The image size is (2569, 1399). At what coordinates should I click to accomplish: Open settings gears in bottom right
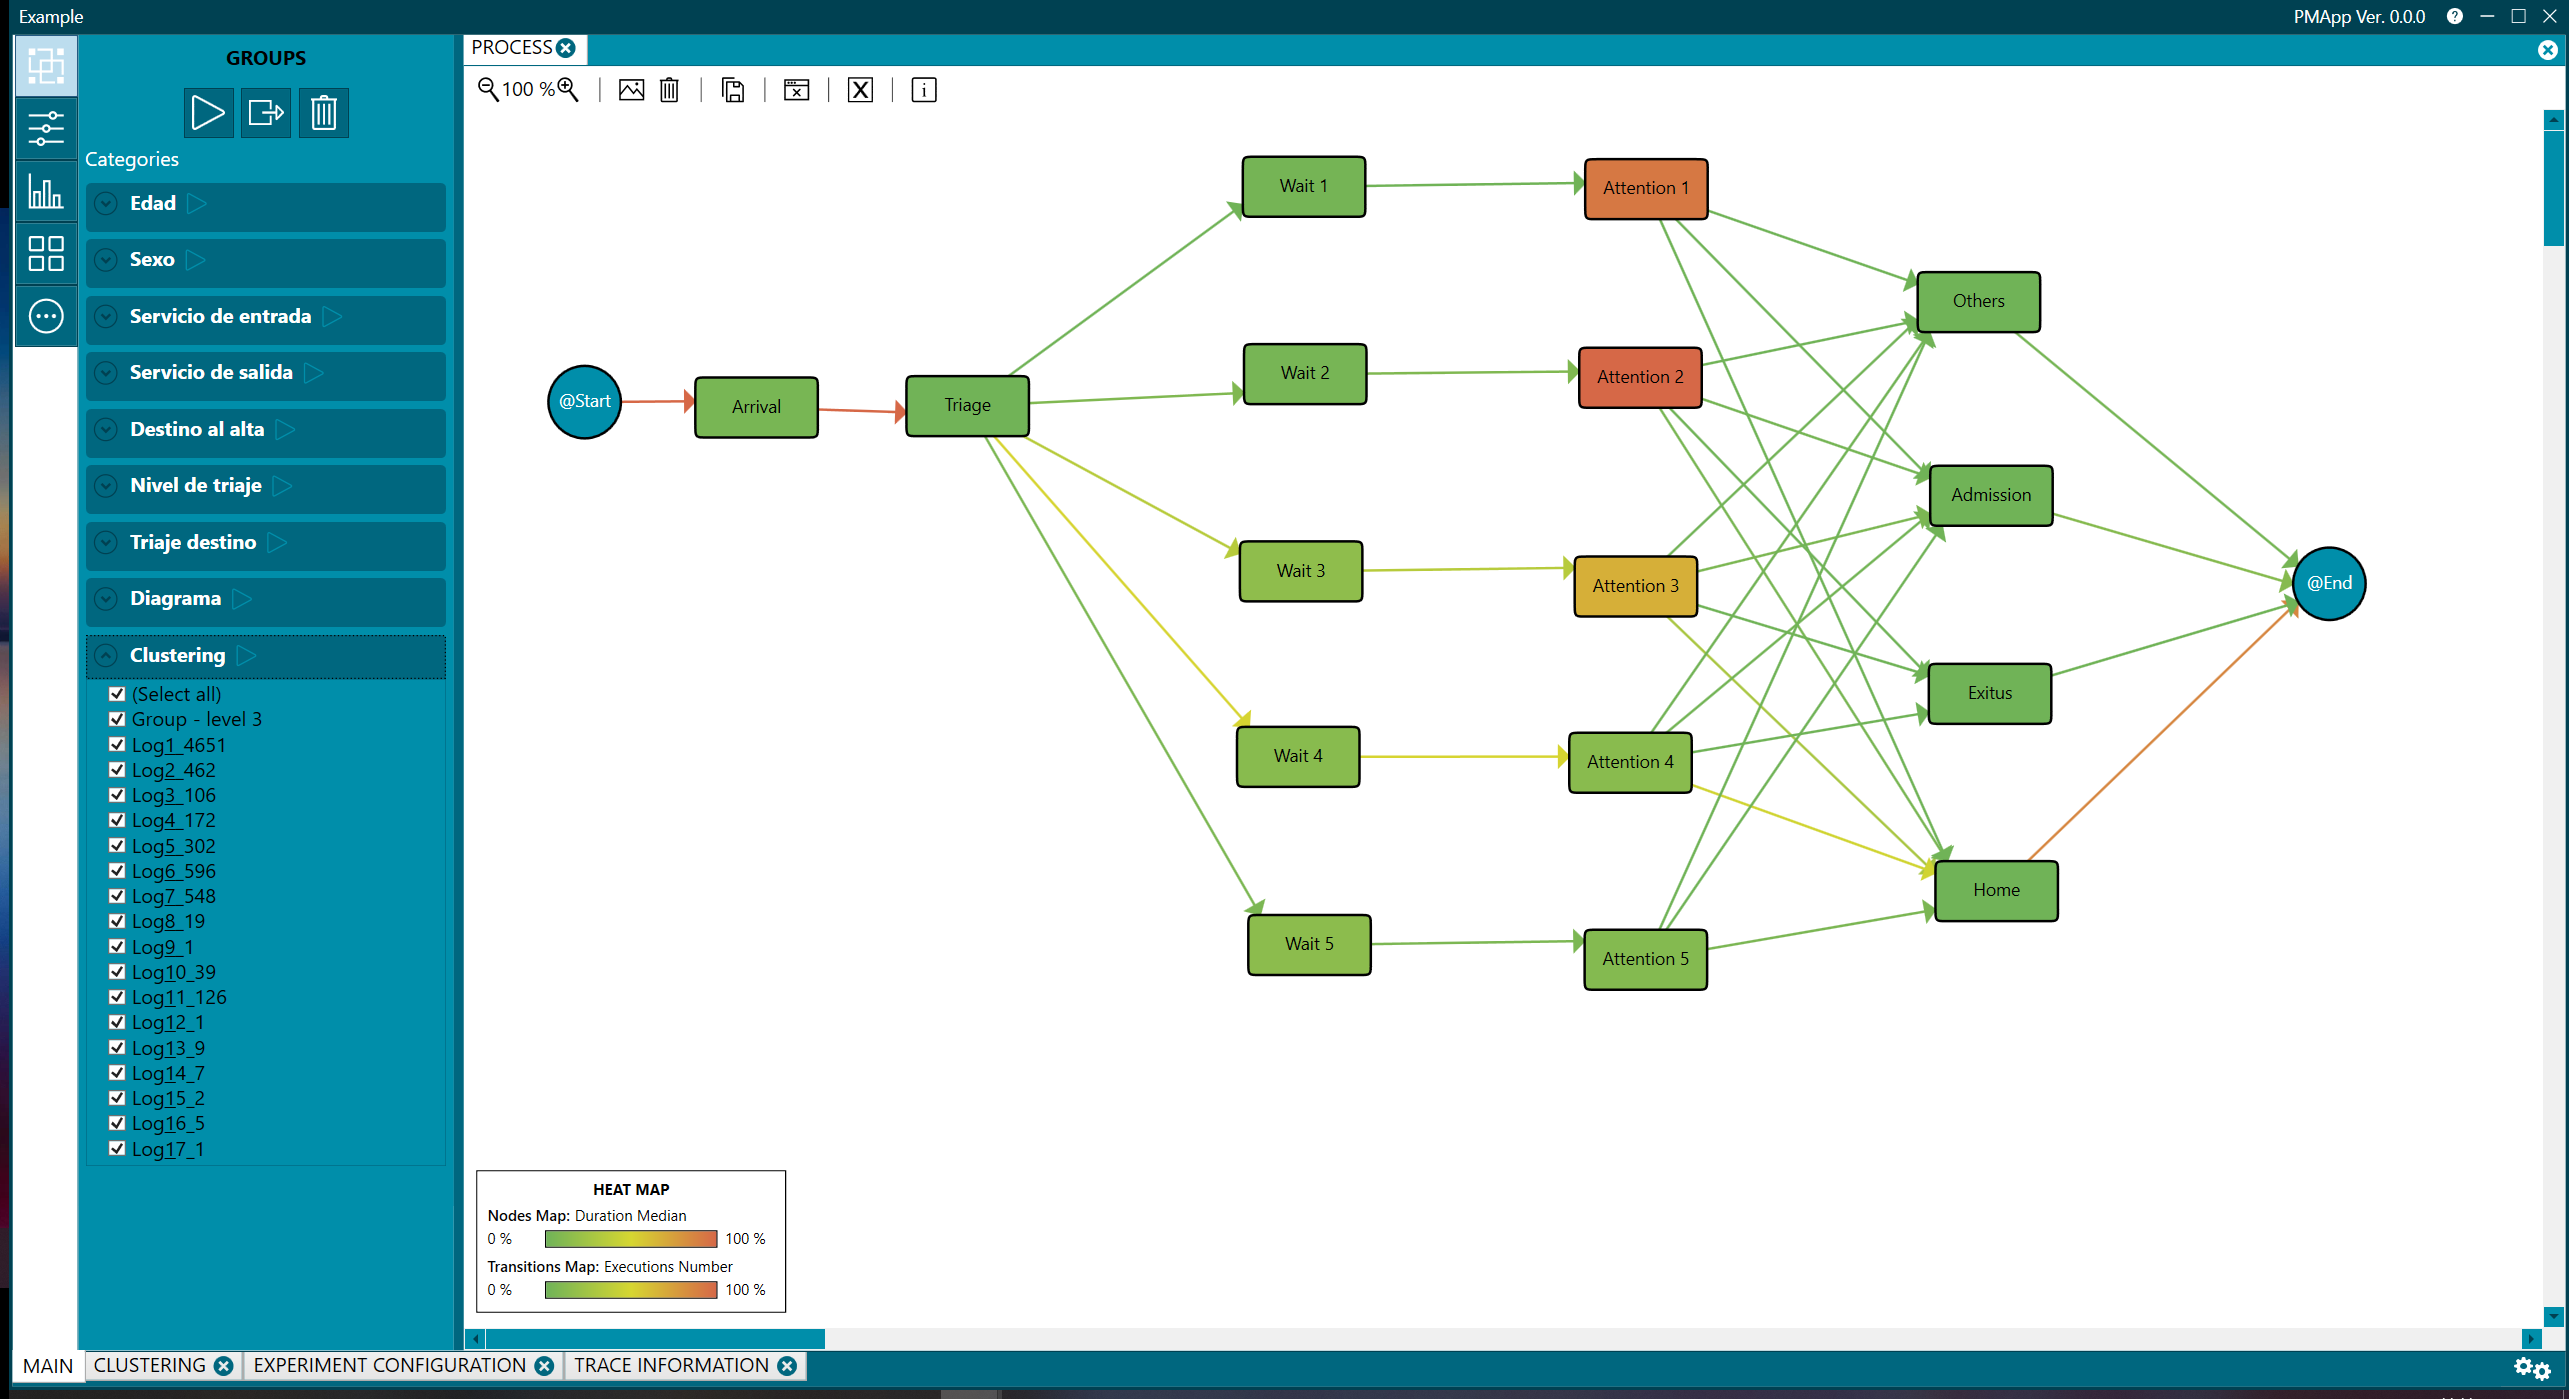pos(2532,1368)
